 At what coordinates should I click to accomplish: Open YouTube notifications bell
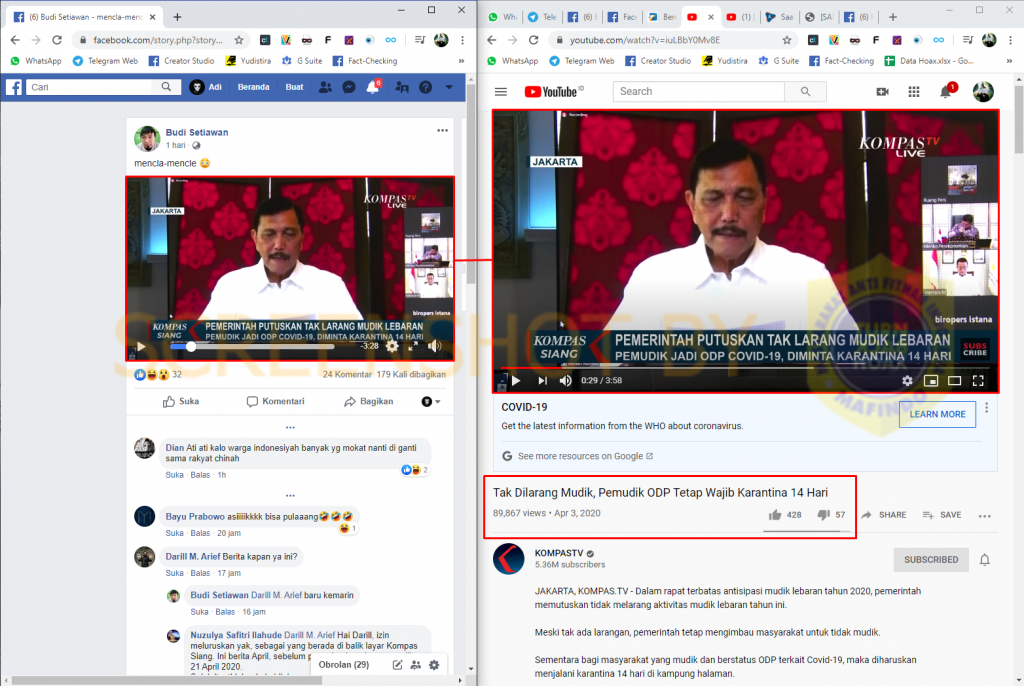pos(946,91)
